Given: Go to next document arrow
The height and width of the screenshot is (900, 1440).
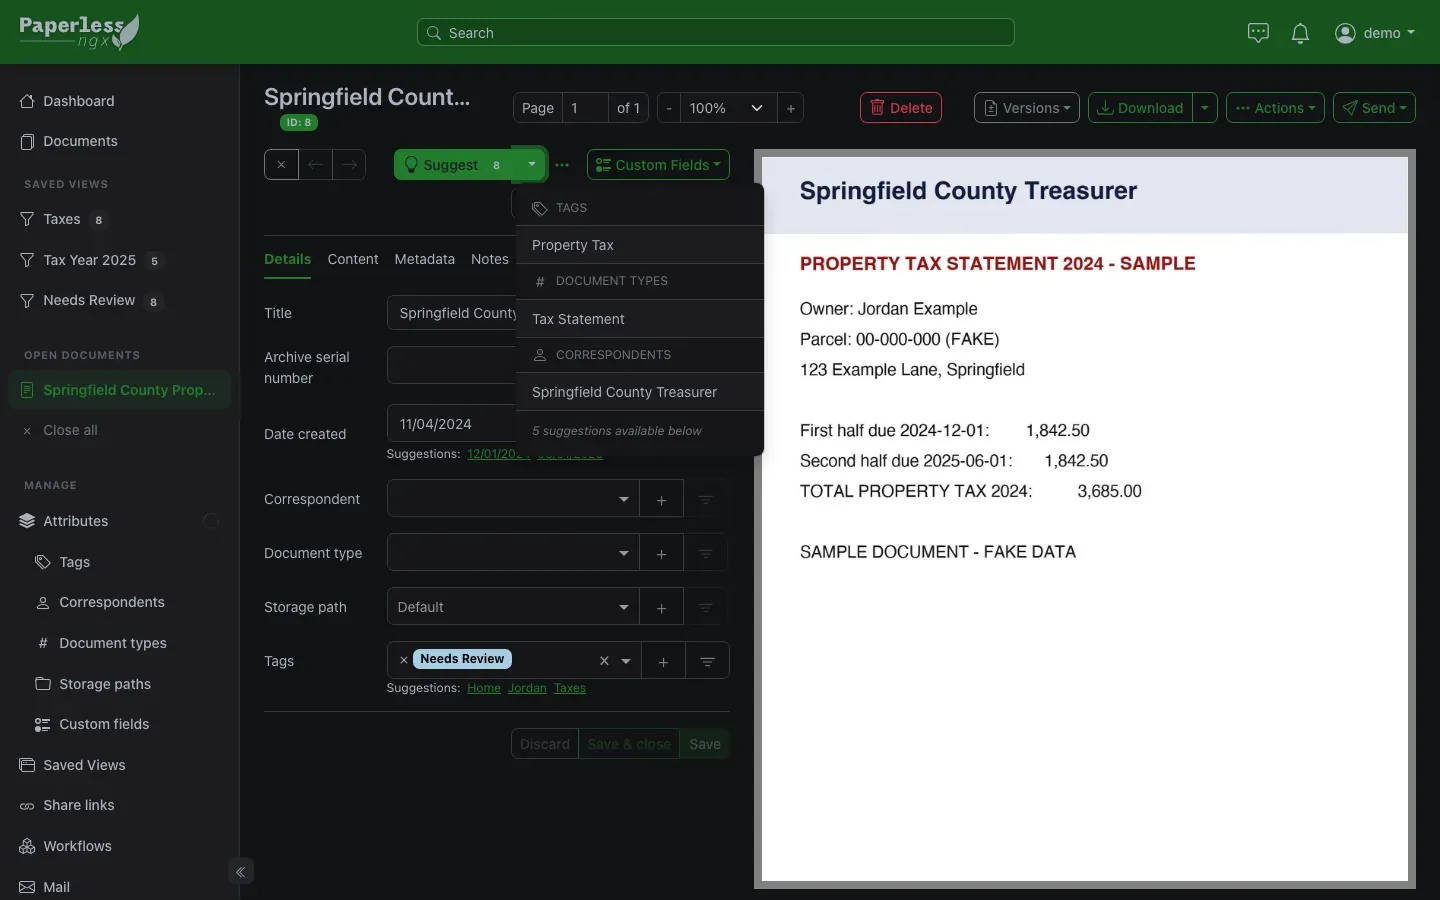Looking at the screenshot, I should (x=349, y=165).
